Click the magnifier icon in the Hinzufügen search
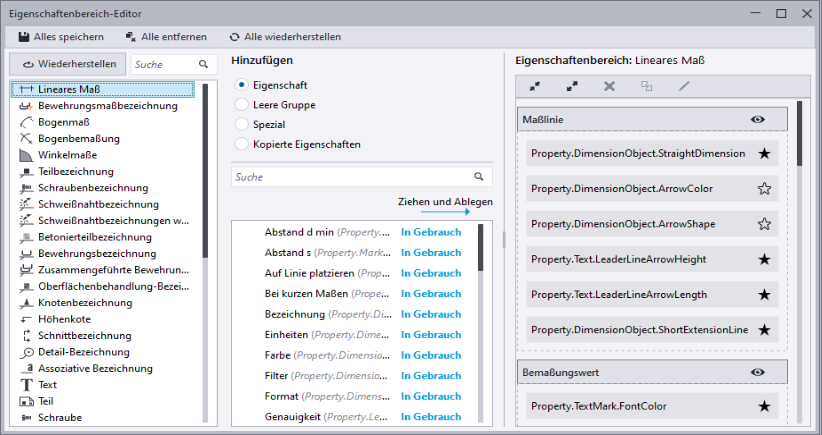The width and height of the screenshot is (822, 435). pyautogui.click(x=480, y=177)
